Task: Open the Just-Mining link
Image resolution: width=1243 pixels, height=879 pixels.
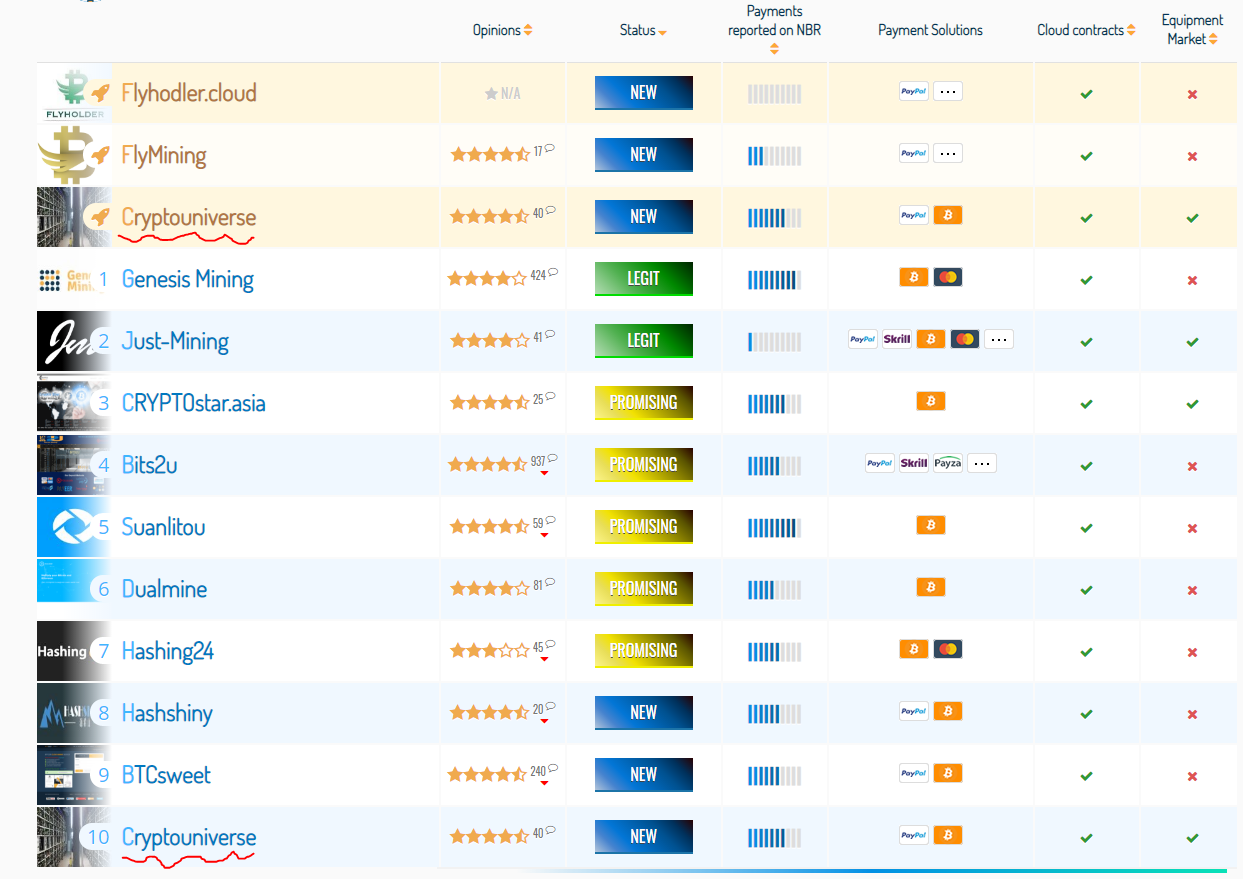Action: click(x=175, y=341)
